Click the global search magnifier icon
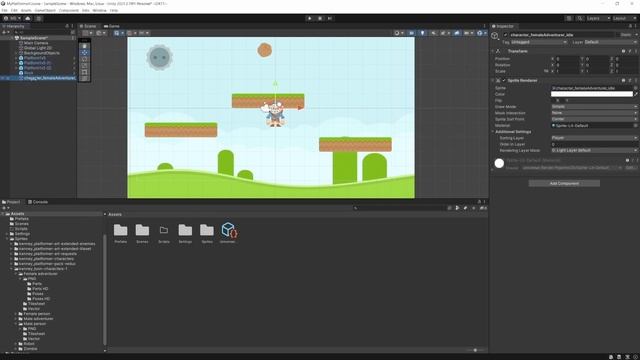 (x=580, y=18)
